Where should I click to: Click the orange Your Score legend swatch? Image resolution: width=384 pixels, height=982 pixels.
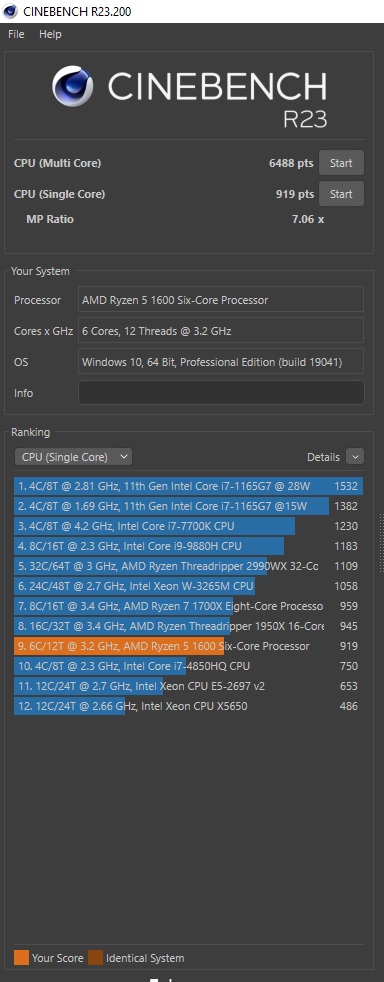(21, 958)
